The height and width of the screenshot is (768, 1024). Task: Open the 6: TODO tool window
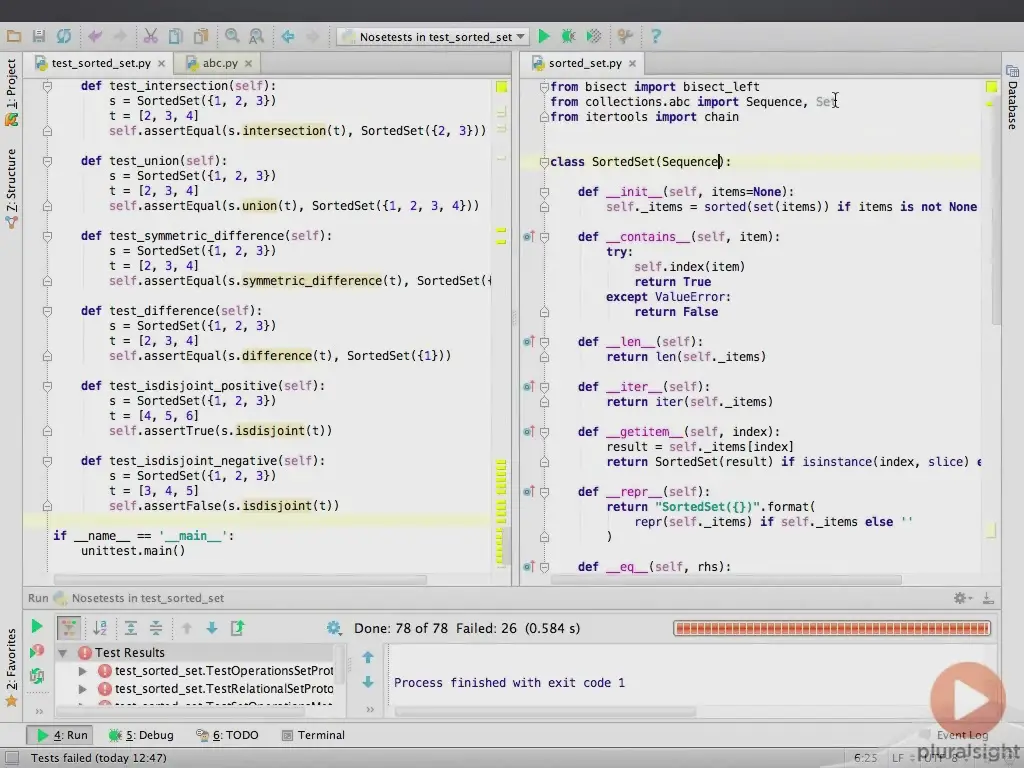tap(228, 735)
